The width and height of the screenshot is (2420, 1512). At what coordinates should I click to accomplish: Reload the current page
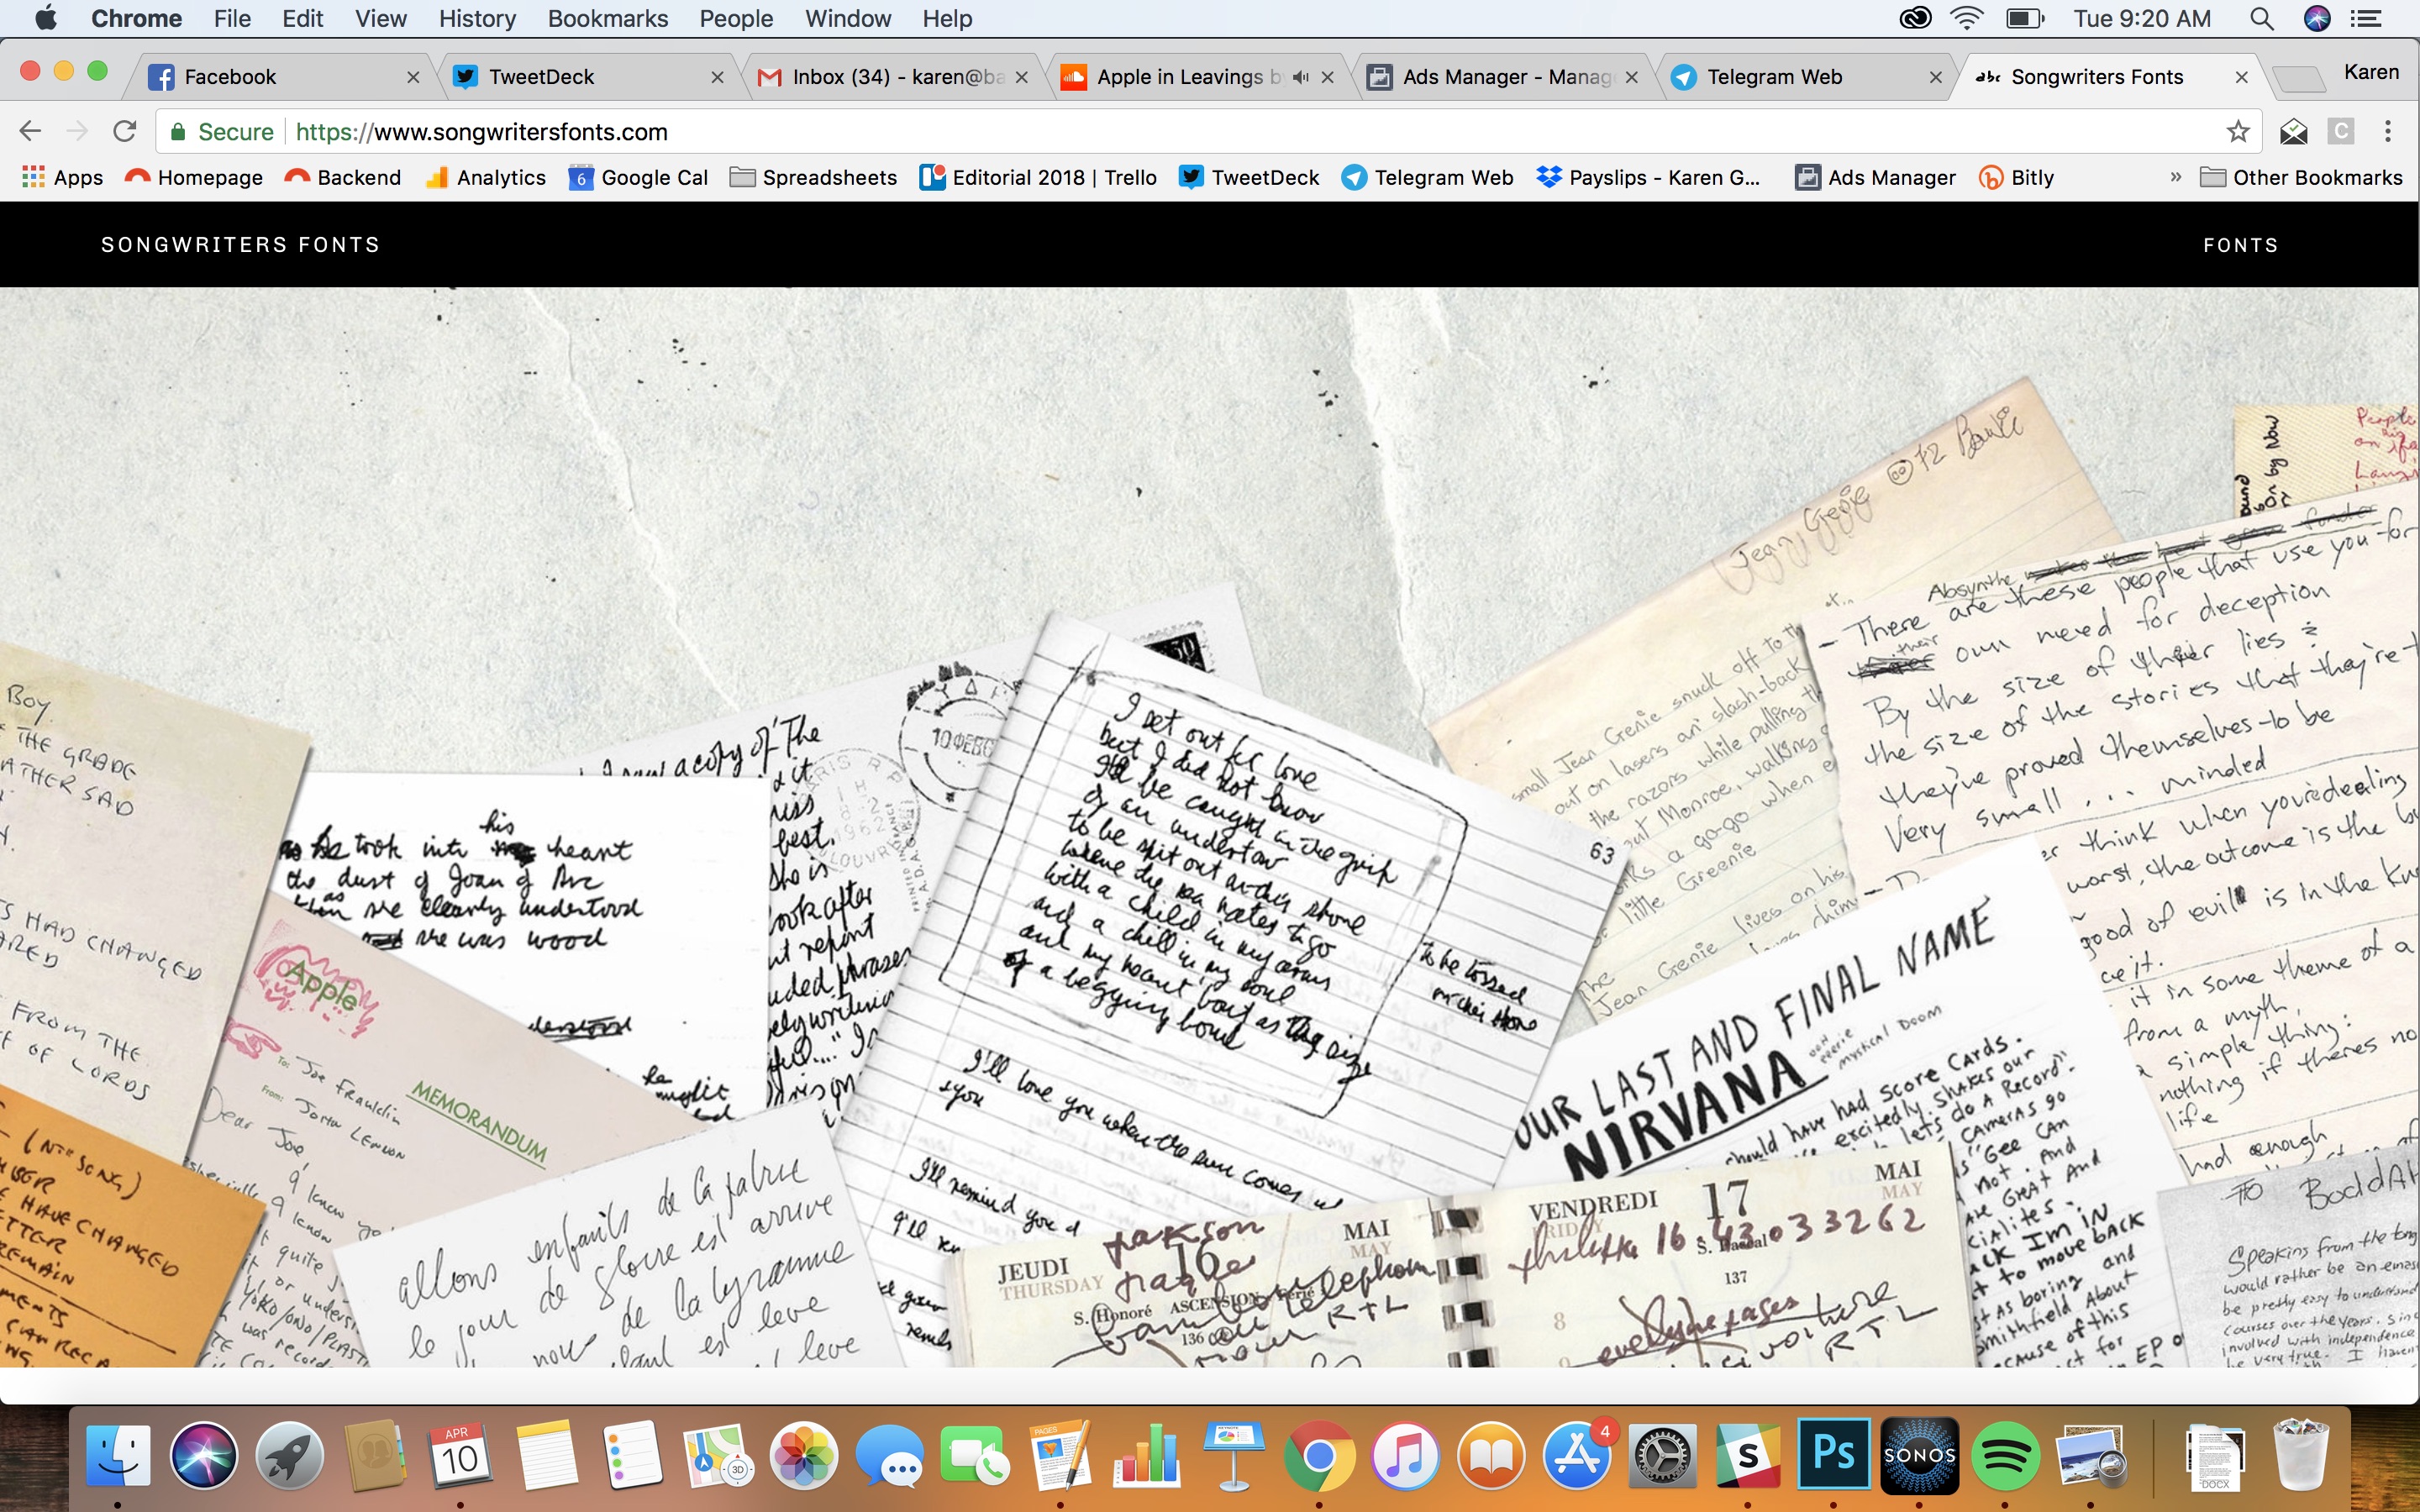(124, 131)
